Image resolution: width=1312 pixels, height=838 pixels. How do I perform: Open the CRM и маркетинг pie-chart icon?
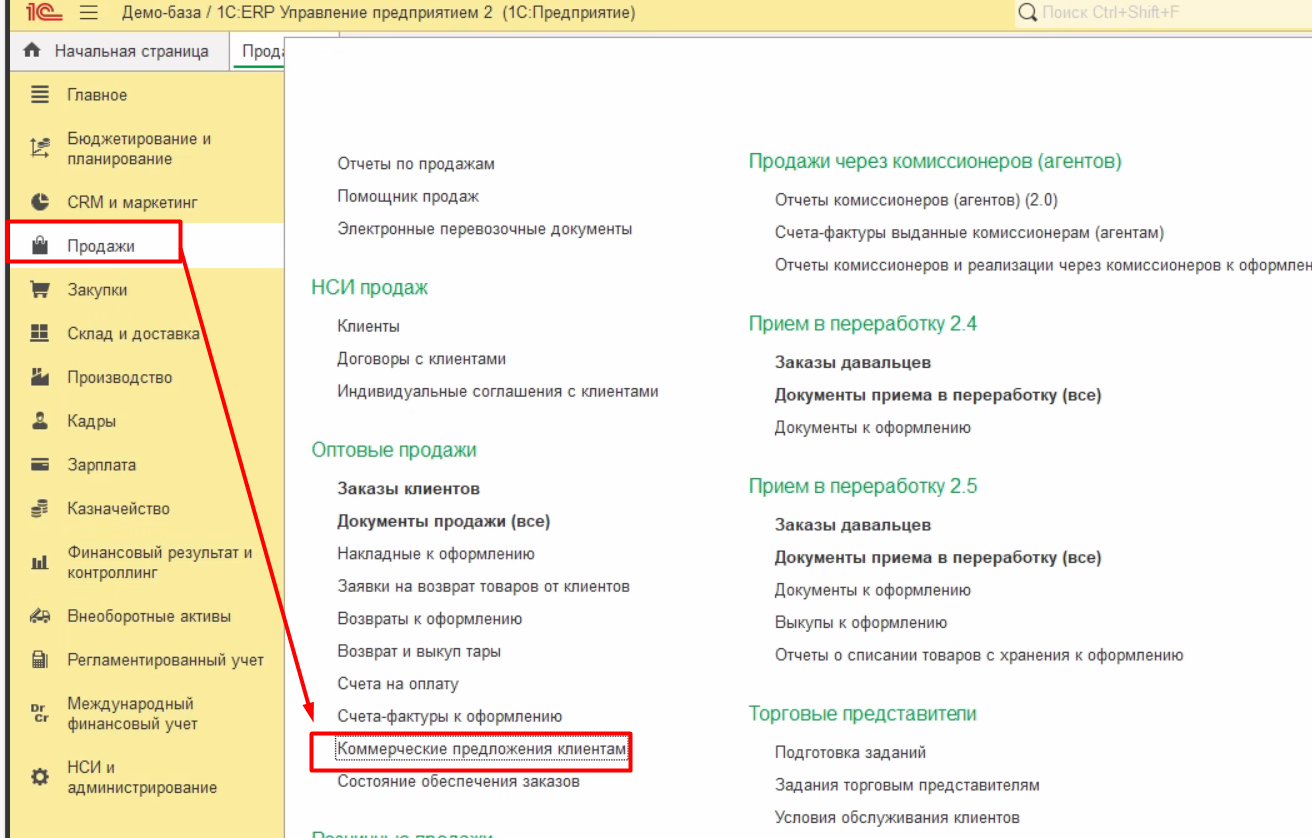pos(40,202)
